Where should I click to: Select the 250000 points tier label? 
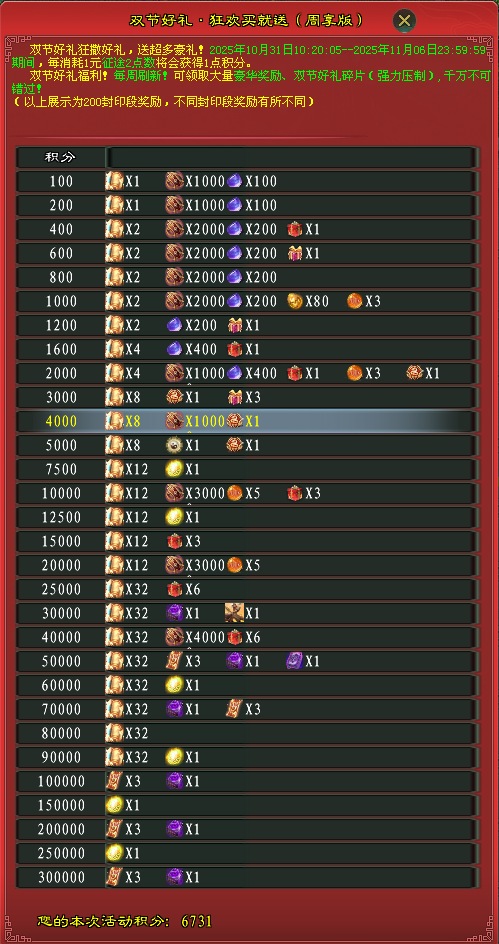tap(61, 853)
